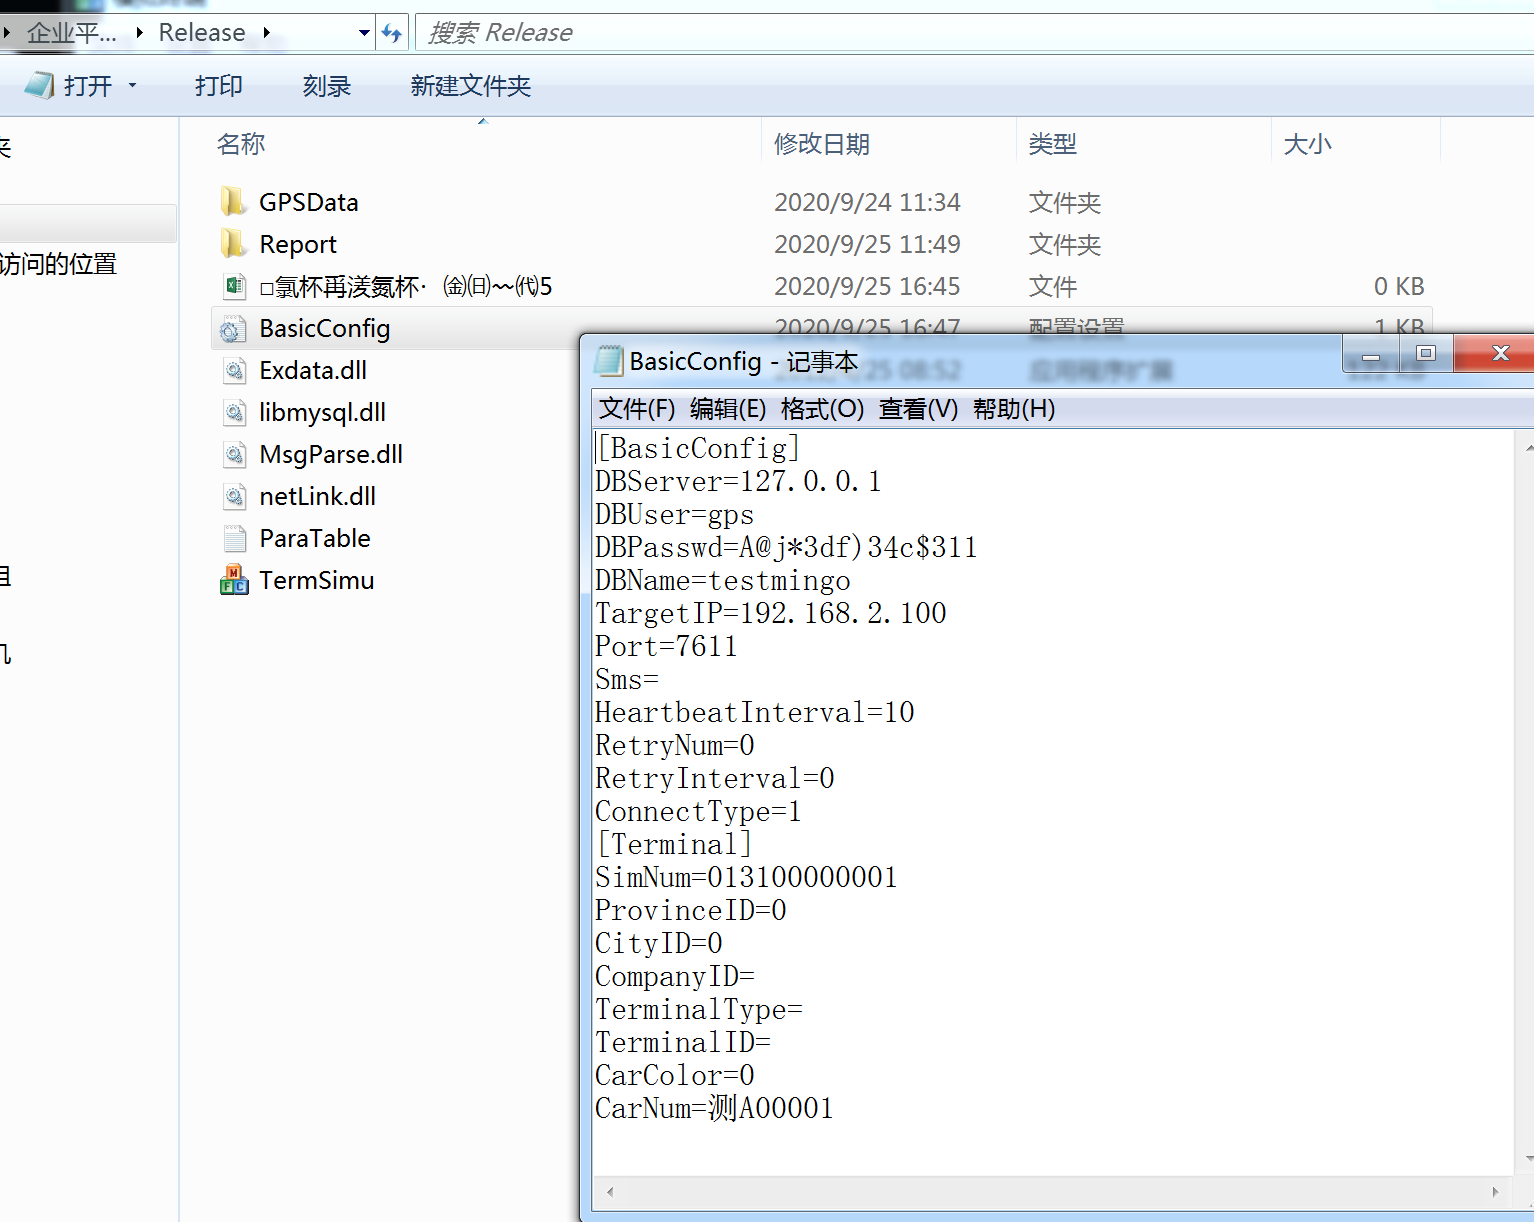Expand the Release breadcrumb arrow

click(266, 33)
